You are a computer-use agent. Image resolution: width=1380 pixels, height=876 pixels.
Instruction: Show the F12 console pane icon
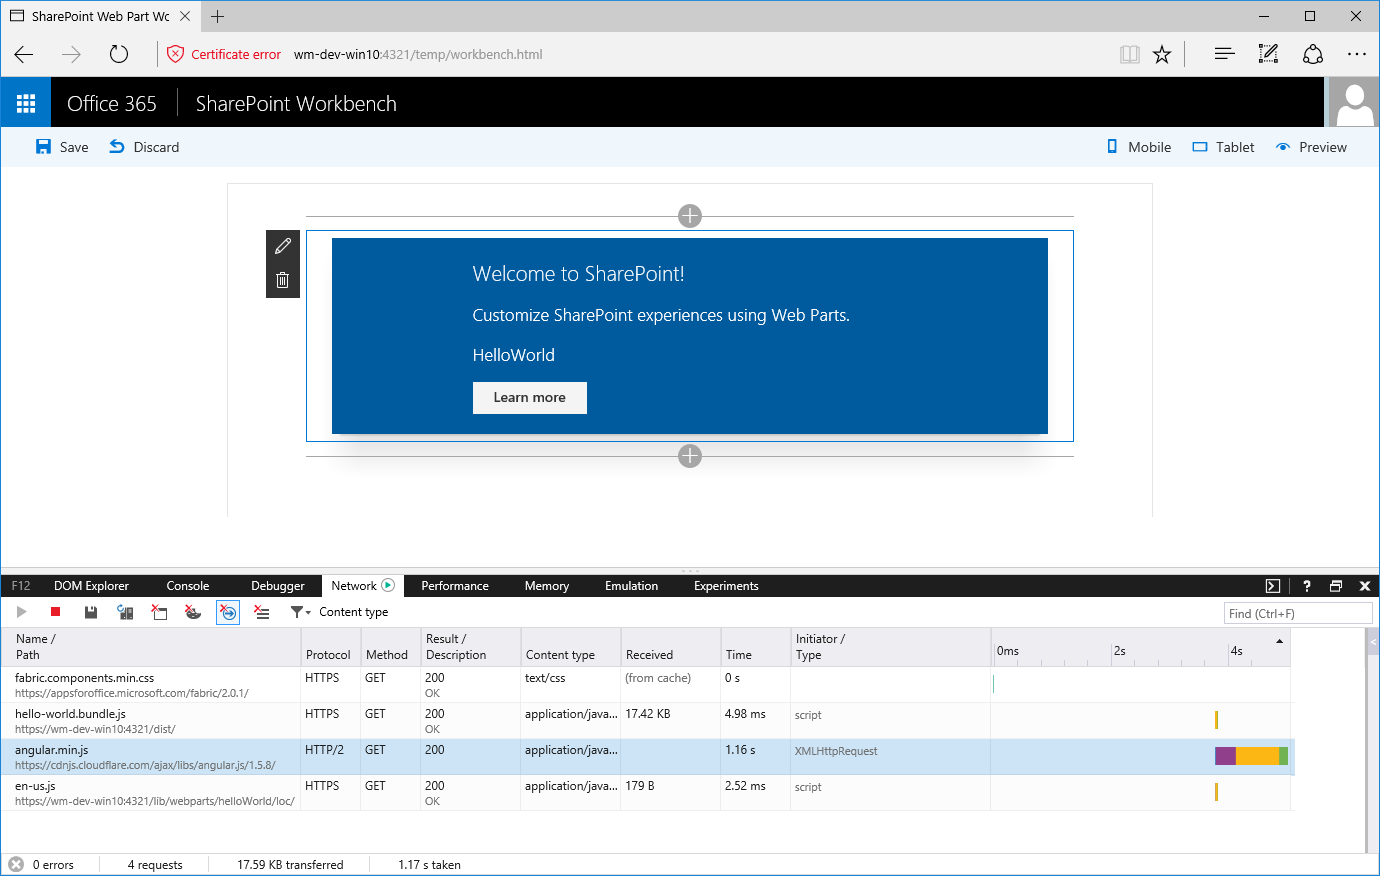tap(1273, 586)
